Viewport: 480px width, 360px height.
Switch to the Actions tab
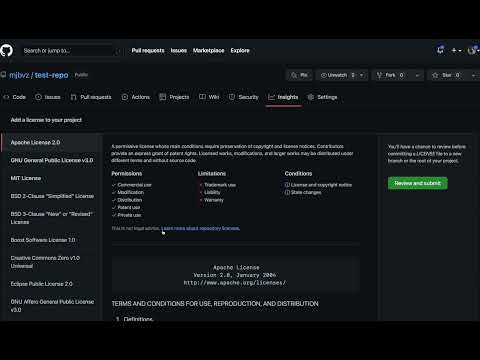click(x=136, y=97)
